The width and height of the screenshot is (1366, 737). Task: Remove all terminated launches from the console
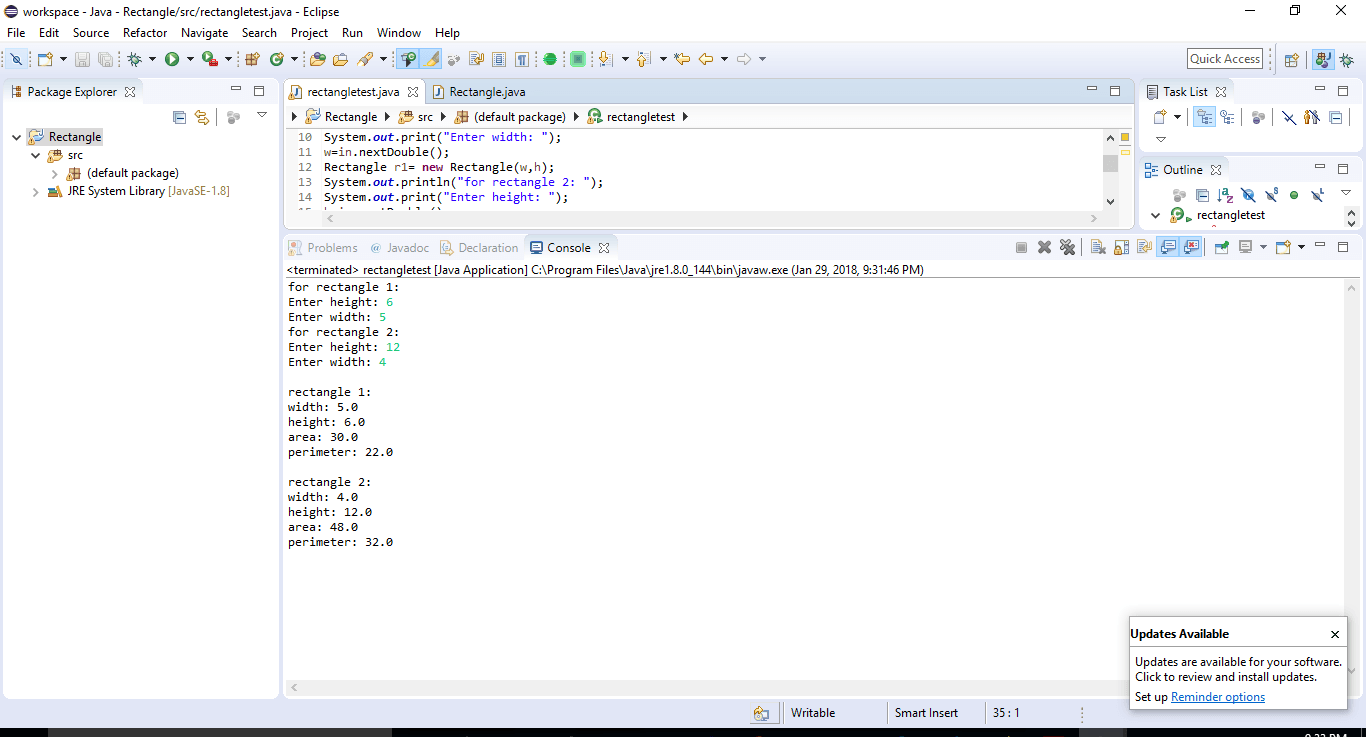coord(1068,247)
